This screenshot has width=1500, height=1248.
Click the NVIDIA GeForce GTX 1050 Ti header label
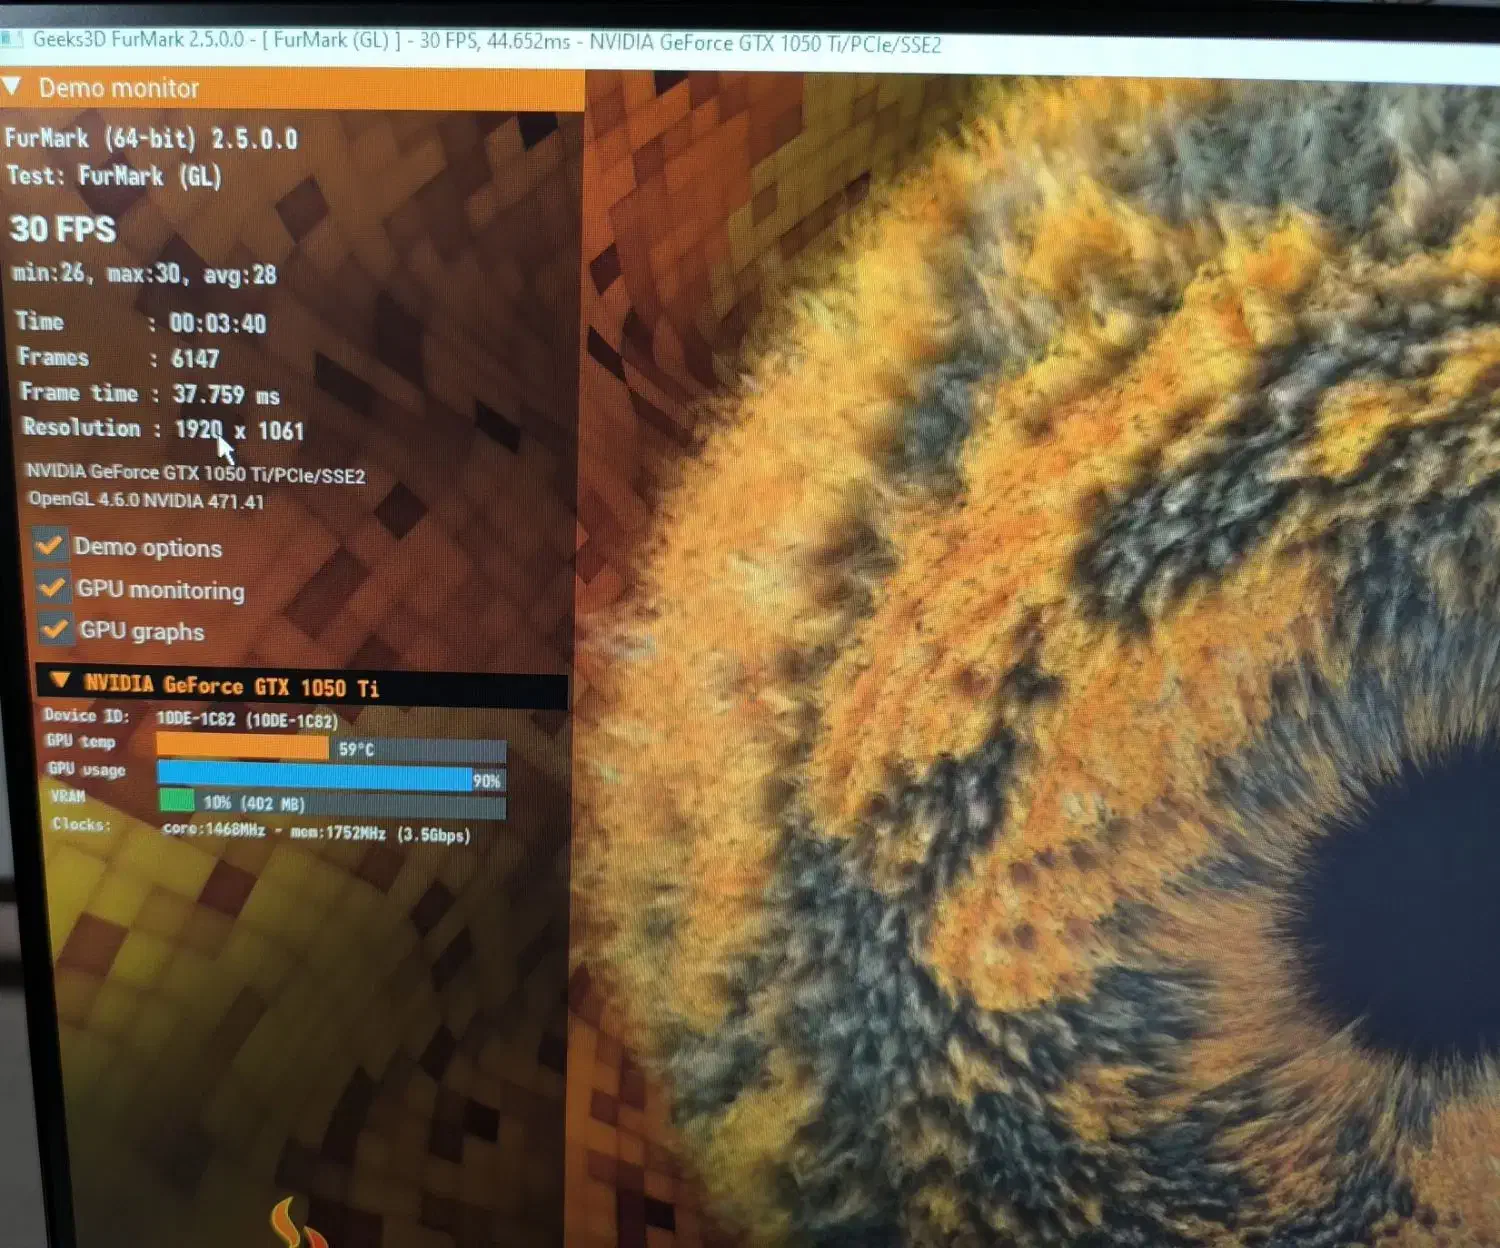click(231, 686)
